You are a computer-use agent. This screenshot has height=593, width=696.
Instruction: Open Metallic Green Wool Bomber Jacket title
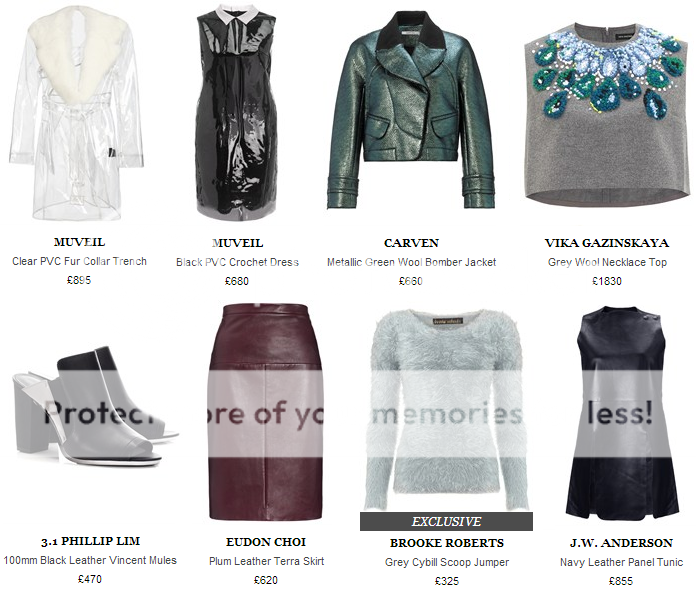[x=411, y=262]
